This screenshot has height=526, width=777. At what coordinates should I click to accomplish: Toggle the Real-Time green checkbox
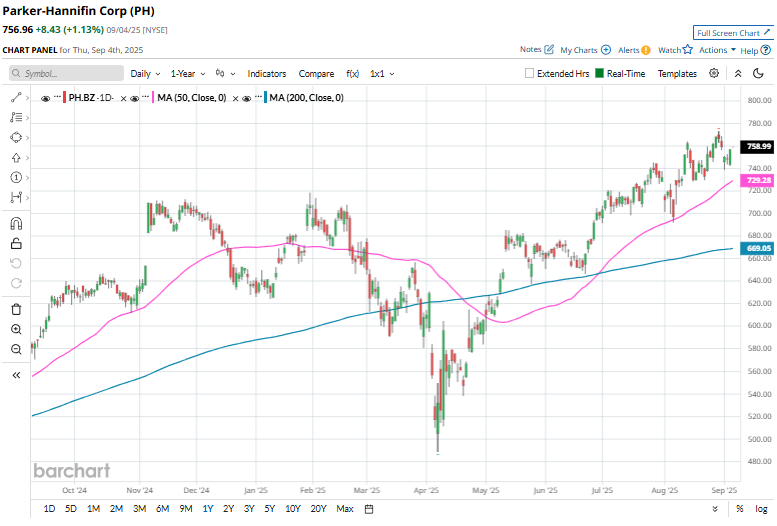[x=599, y=73]
